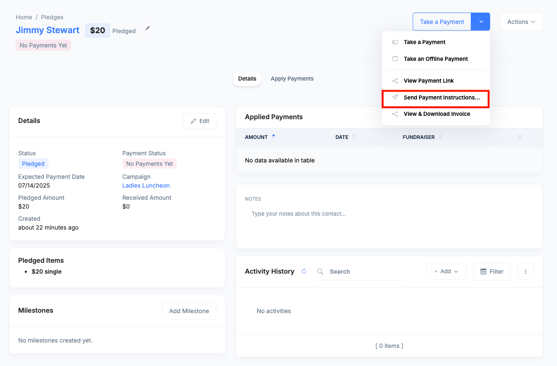Click 'No milestones created yet.' text

55,340
